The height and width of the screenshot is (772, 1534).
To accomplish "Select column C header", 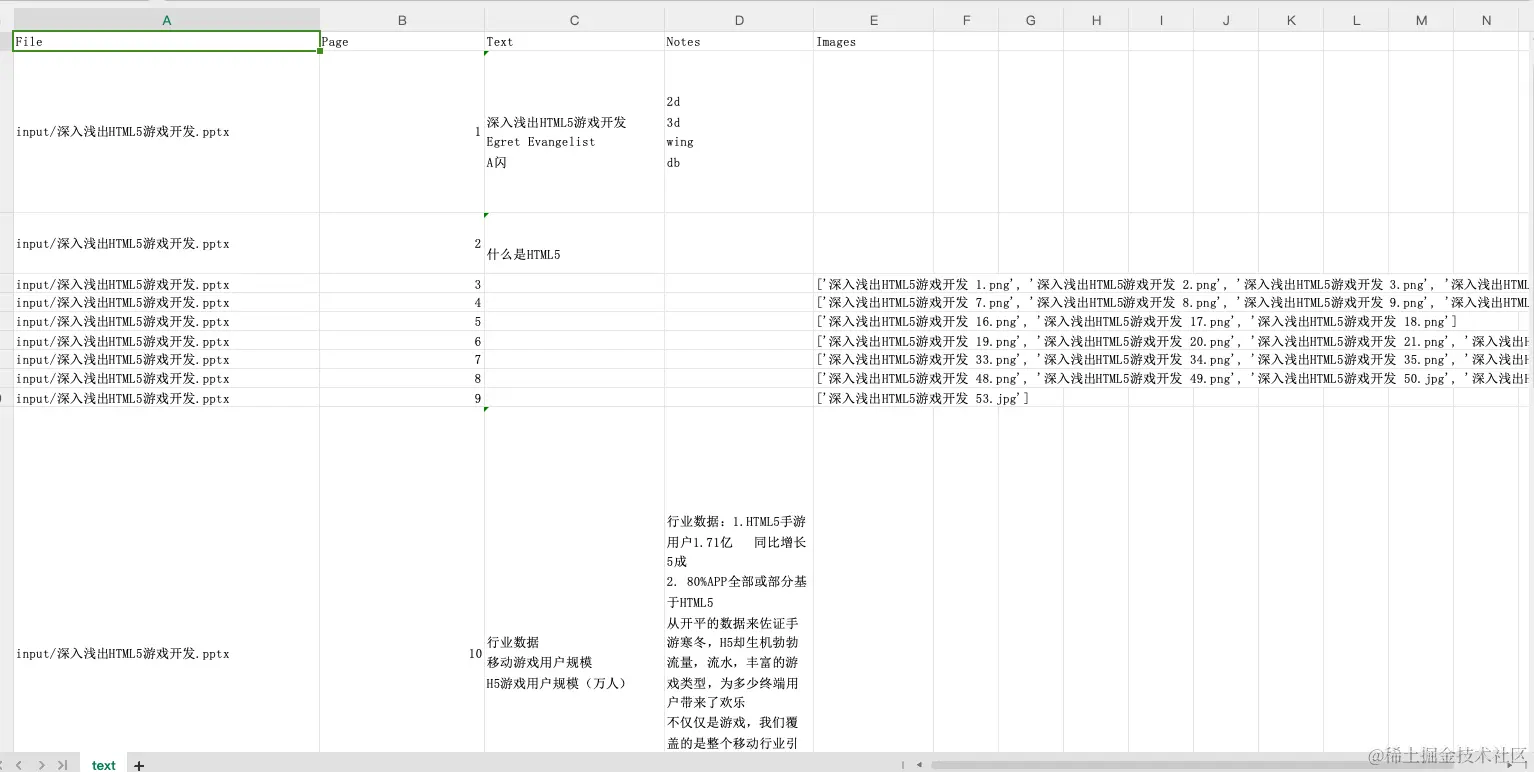I will click(574, 20).
